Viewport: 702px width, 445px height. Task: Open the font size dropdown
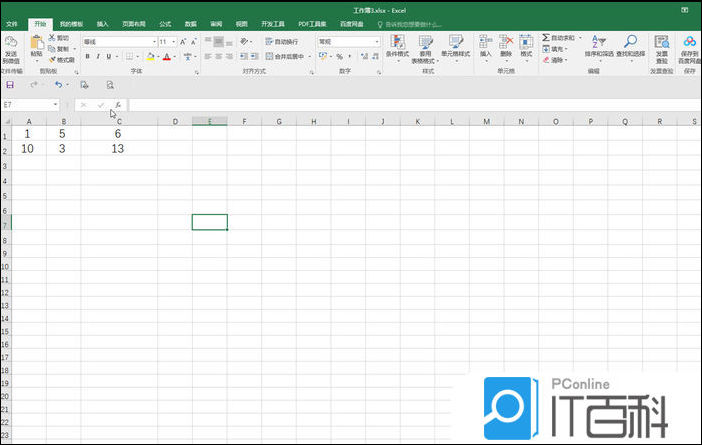[174, 42]
